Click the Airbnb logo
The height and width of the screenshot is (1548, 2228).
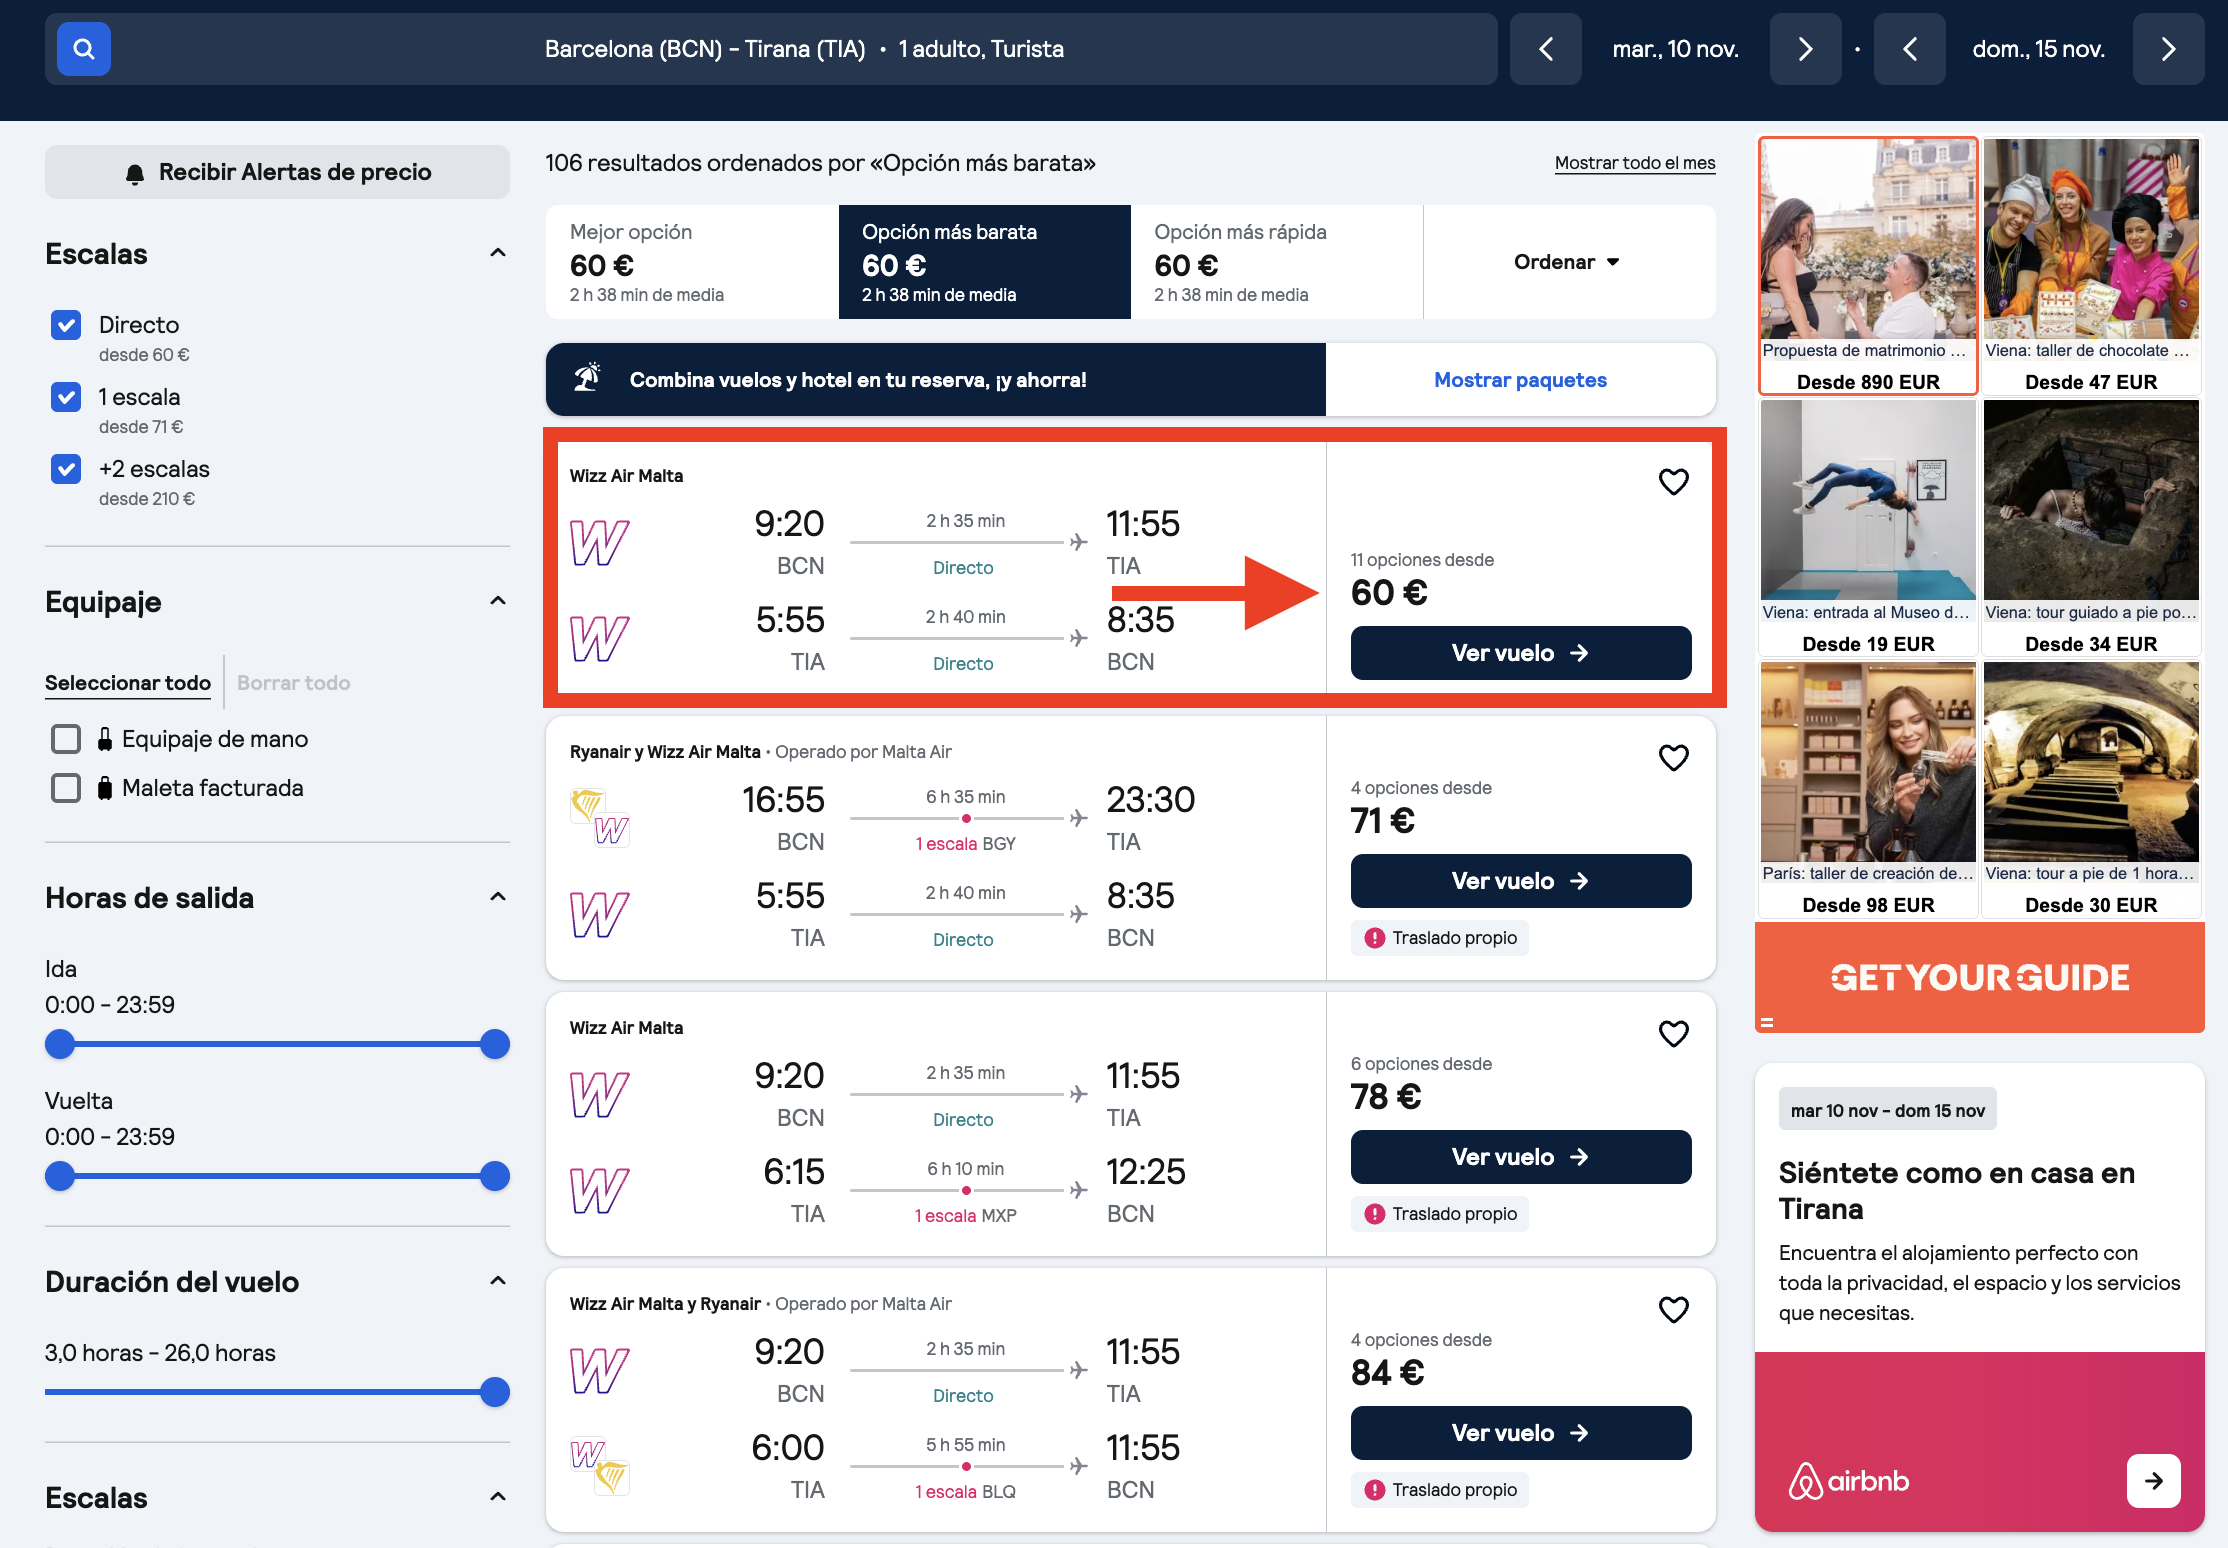point(1848,1481)
